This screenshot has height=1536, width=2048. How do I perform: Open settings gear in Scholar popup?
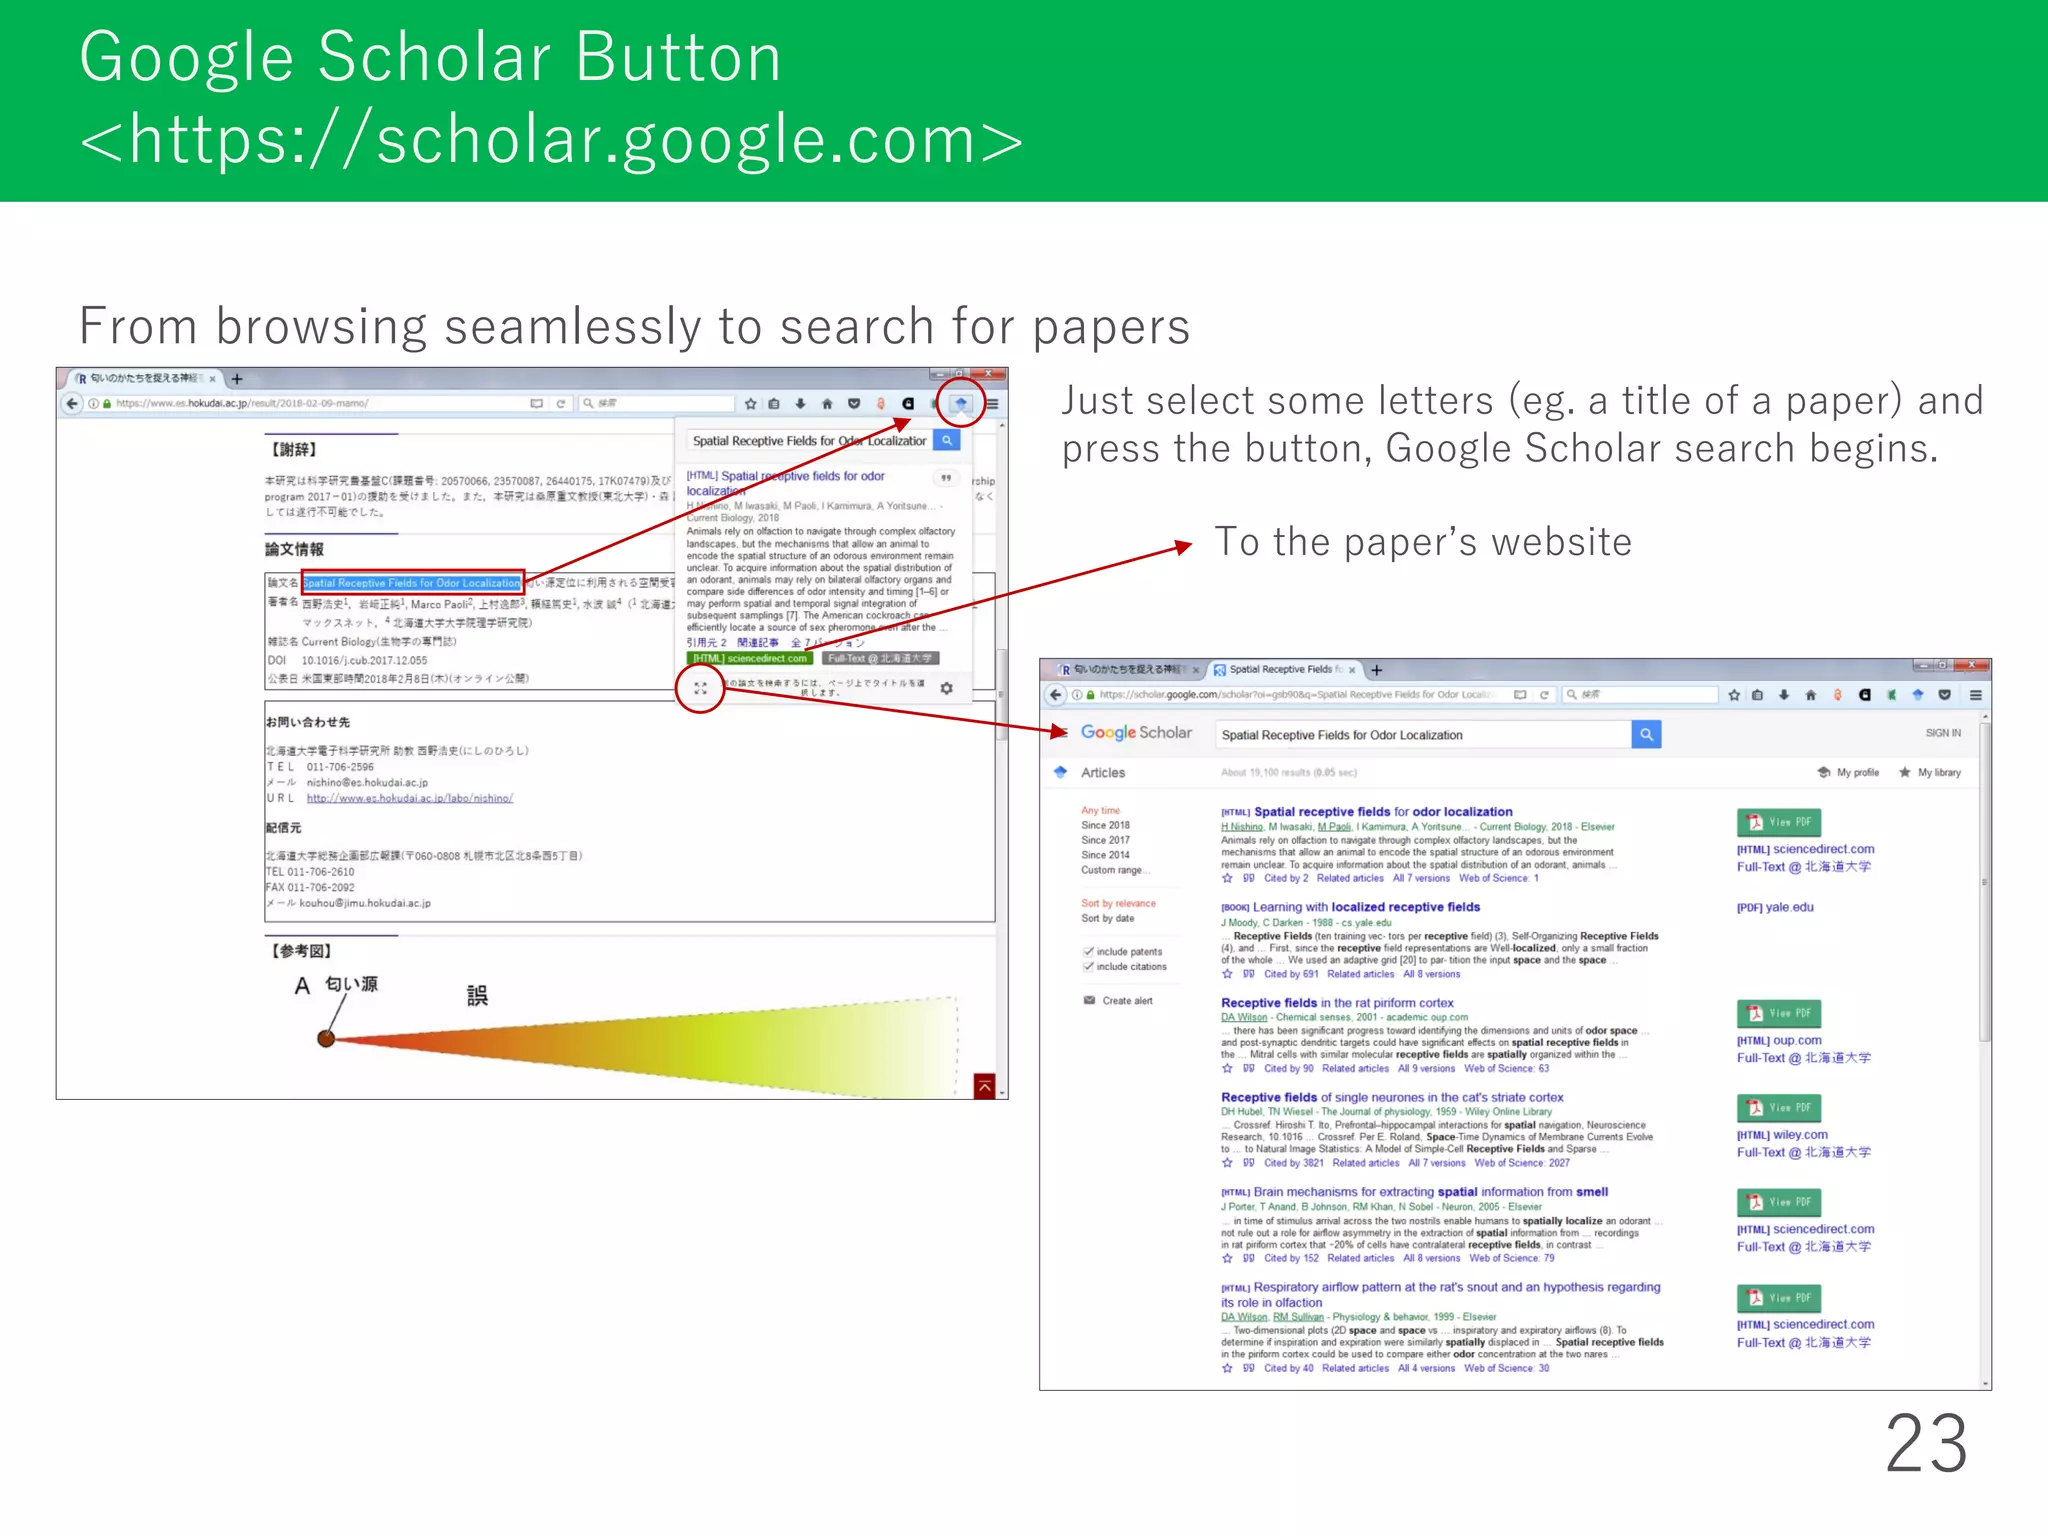point(946,688)
